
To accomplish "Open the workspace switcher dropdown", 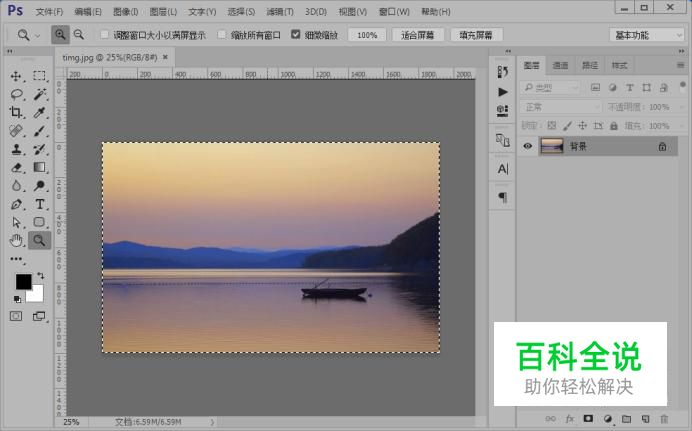I will pos(647,35).
